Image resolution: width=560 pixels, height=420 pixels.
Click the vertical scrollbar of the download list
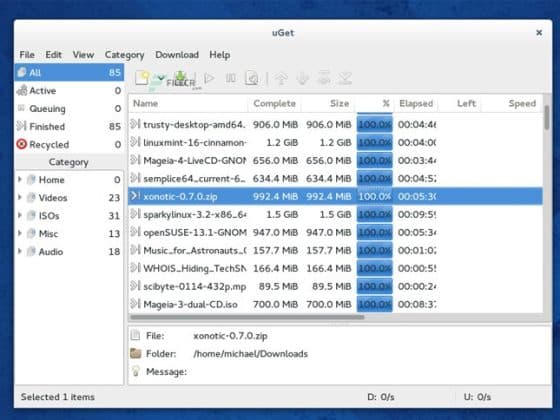[547, 117]
